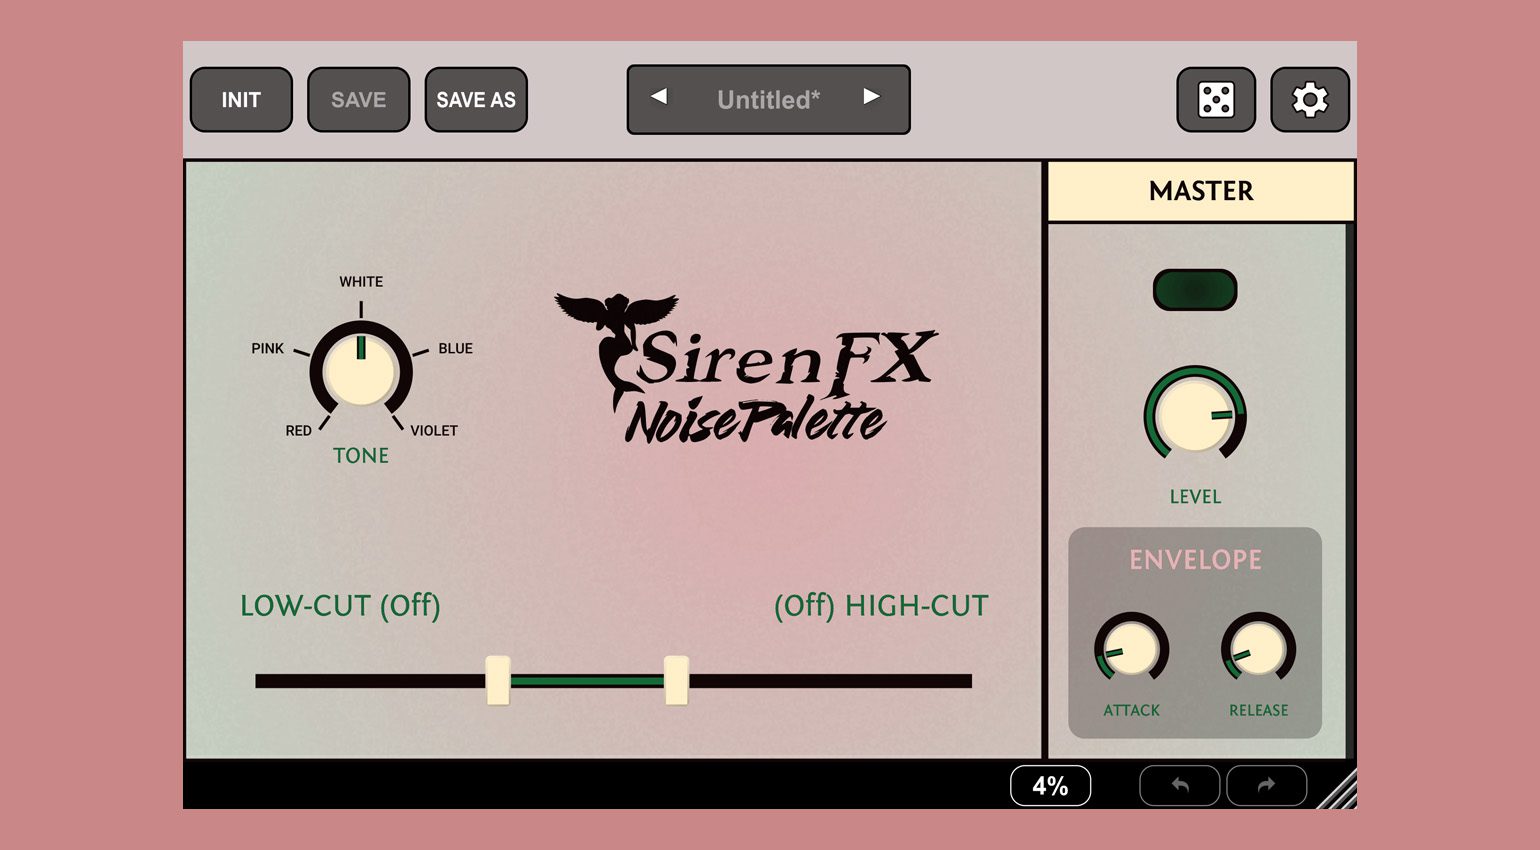This screenshot has width=1540, height=850.
Task: Click the high-cut slider handle
Action: click(676, 681)
